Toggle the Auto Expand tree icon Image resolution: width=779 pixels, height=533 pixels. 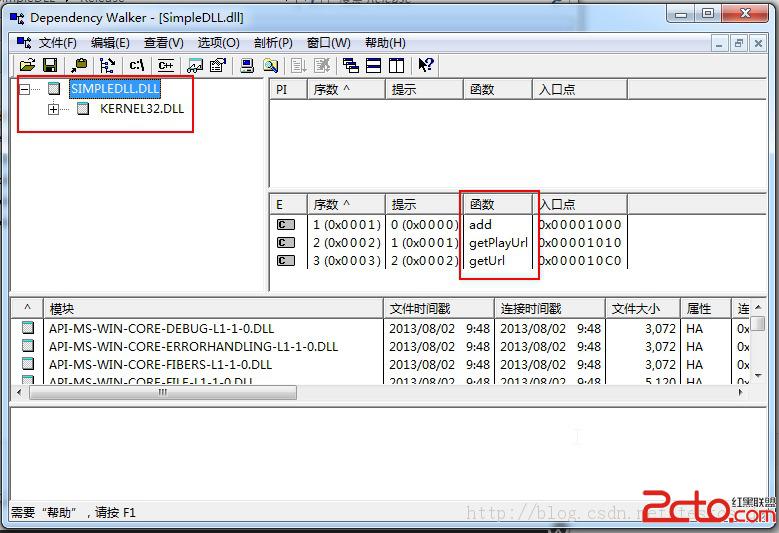tap(107, 65)
